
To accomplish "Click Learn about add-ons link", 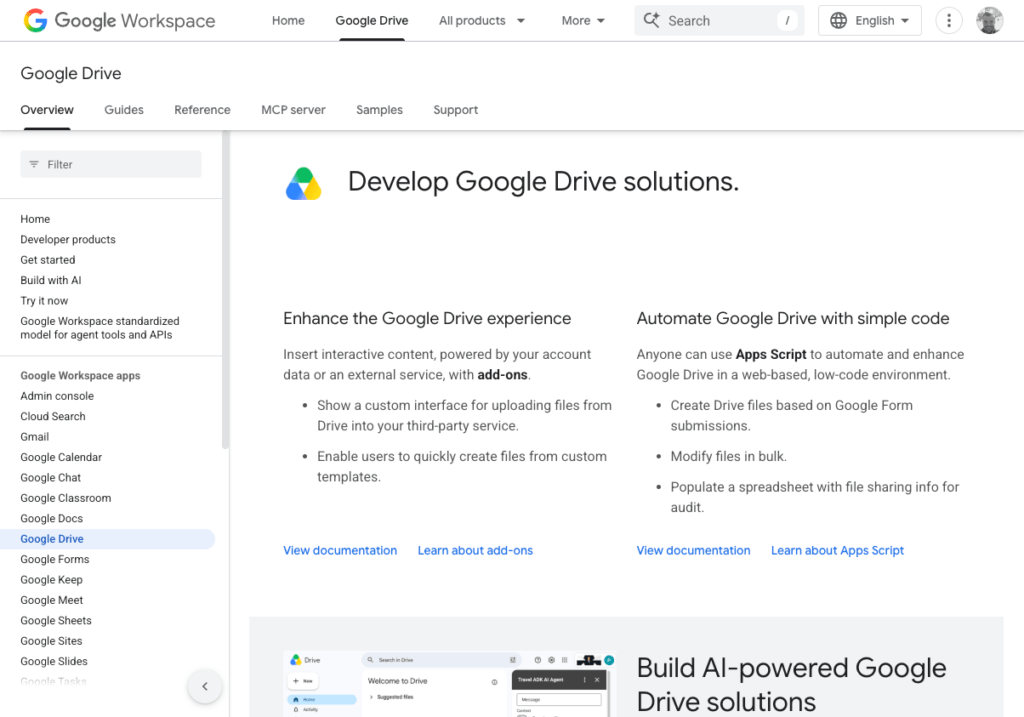I will (475, 550).
